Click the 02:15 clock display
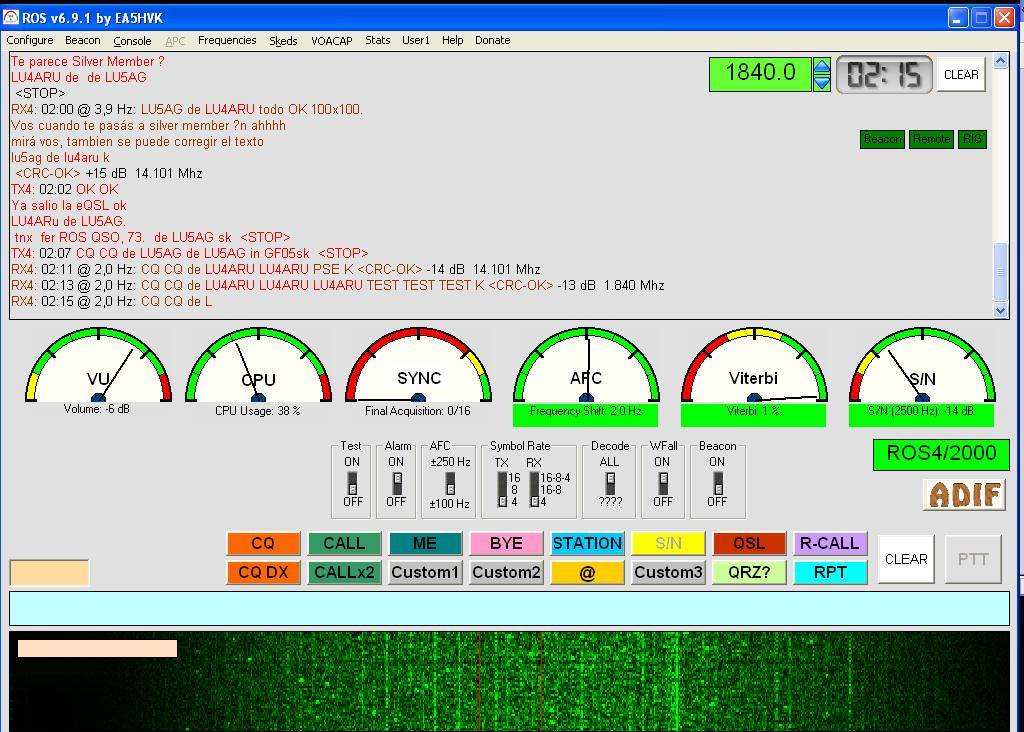This screenshot has width=1024, height=732. pyautogui.click(x=884, y=74)
